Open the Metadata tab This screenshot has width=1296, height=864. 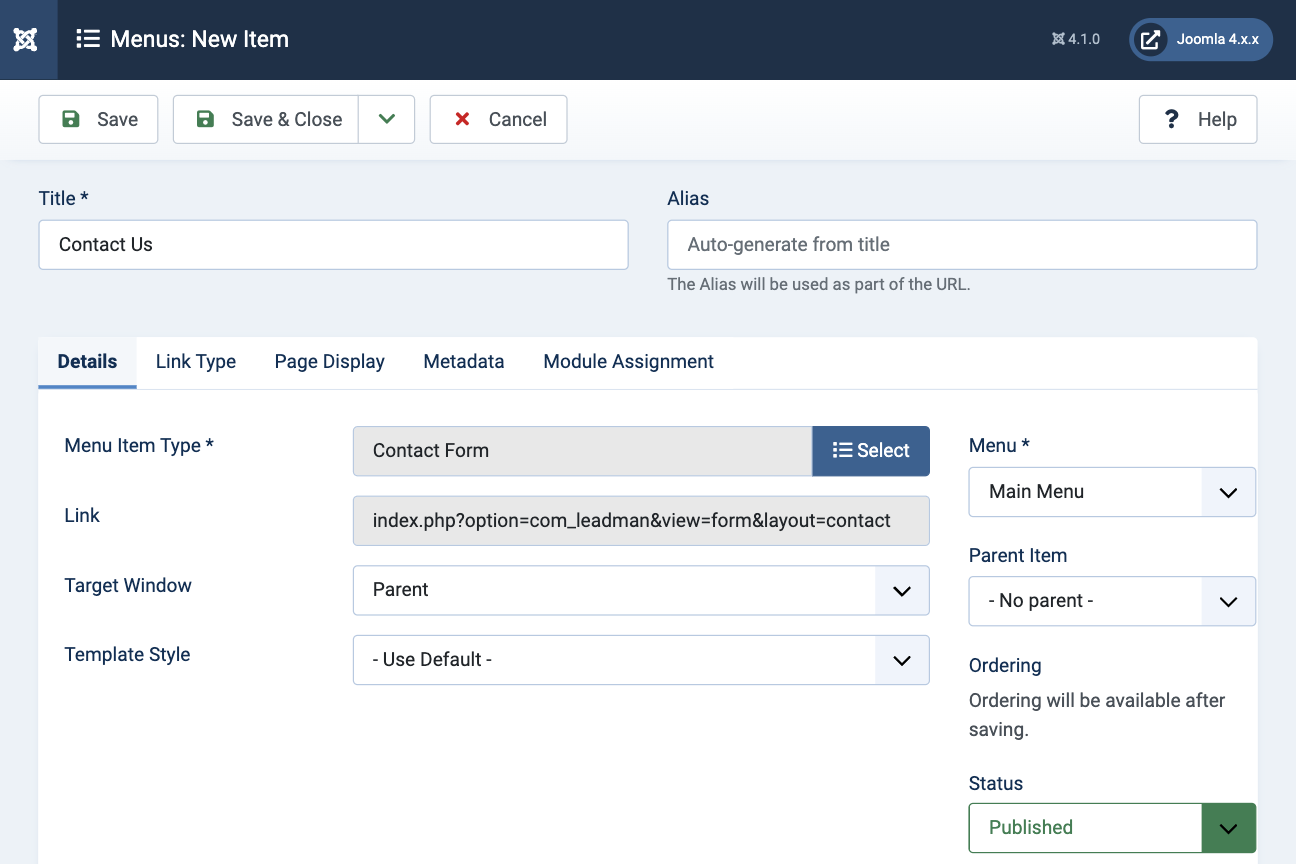[x=463, y=362]
